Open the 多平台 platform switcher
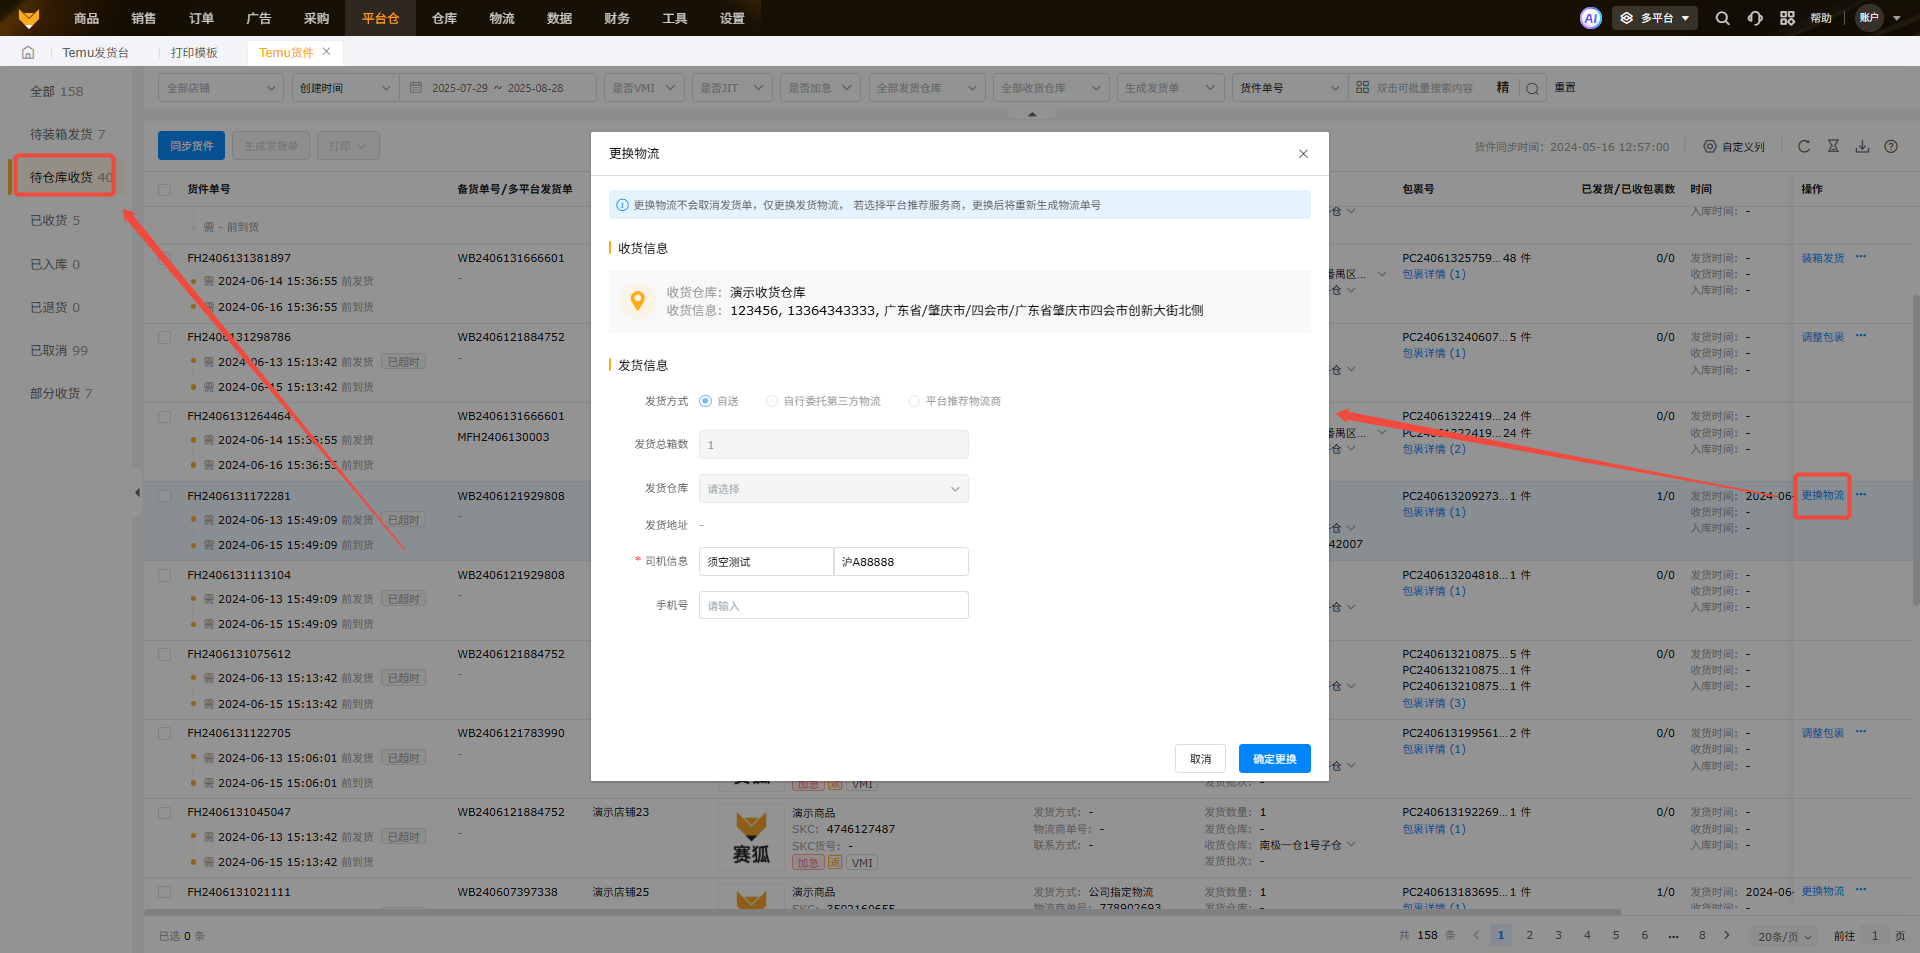Image resolution: width=1920 pixels, height=953 pixels. (x=1654, y=18)
